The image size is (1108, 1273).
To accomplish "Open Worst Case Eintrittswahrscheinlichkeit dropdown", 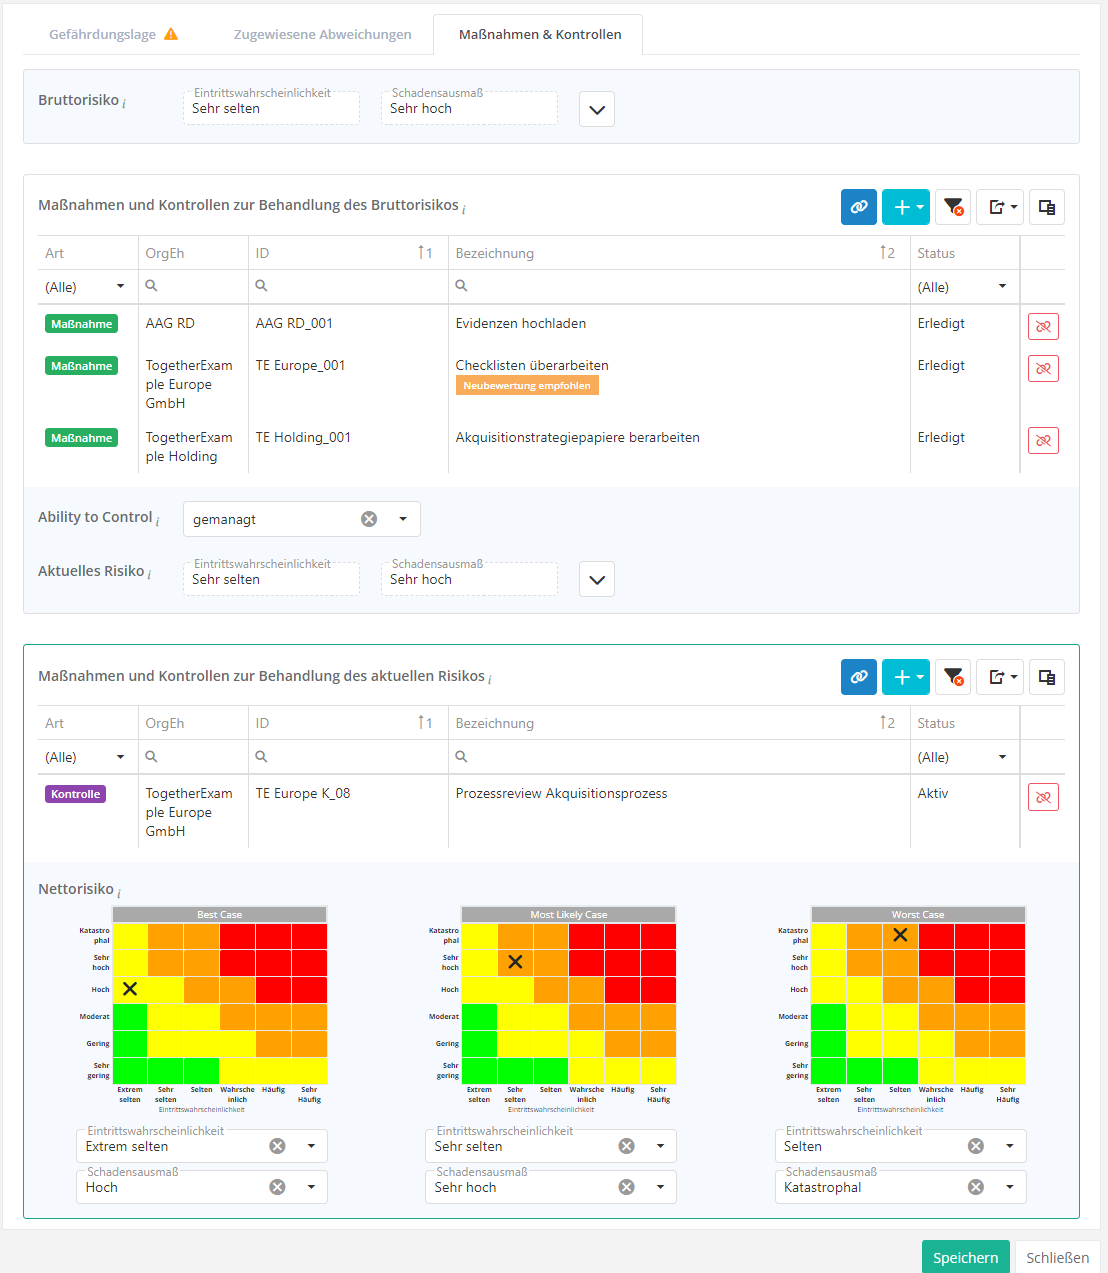I will tap(1010, 1146).
